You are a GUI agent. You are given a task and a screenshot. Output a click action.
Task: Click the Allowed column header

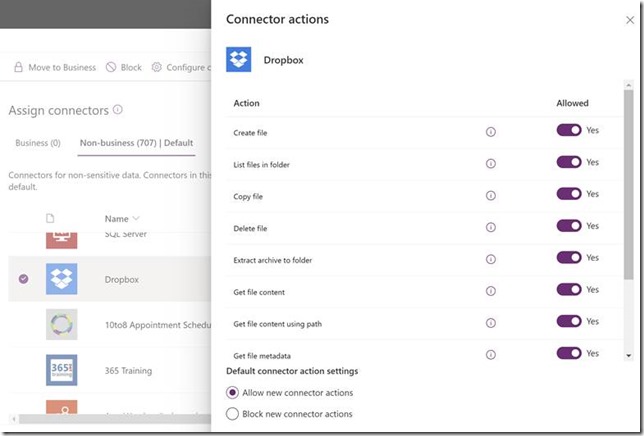point(572,103)
